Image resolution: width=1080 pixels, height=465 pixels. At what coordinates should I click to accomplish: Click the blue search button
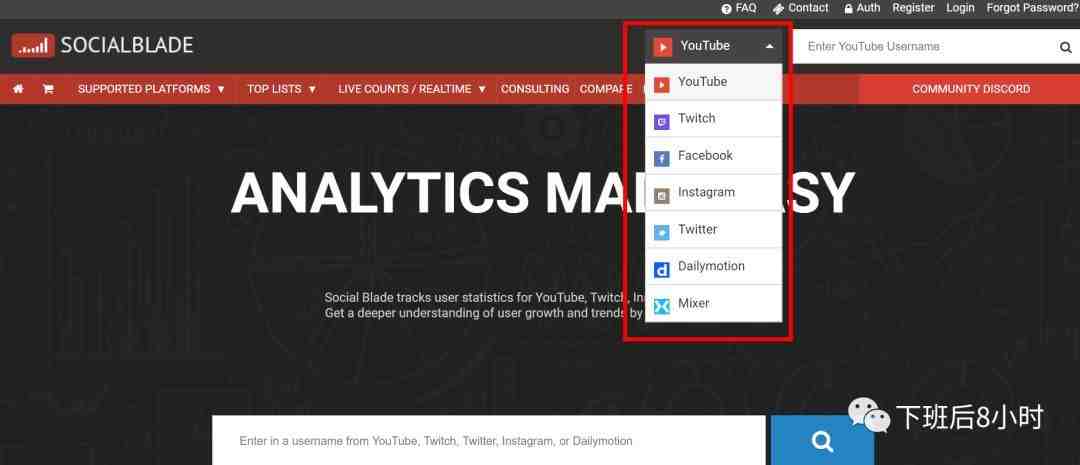click(x=822, y=440)
